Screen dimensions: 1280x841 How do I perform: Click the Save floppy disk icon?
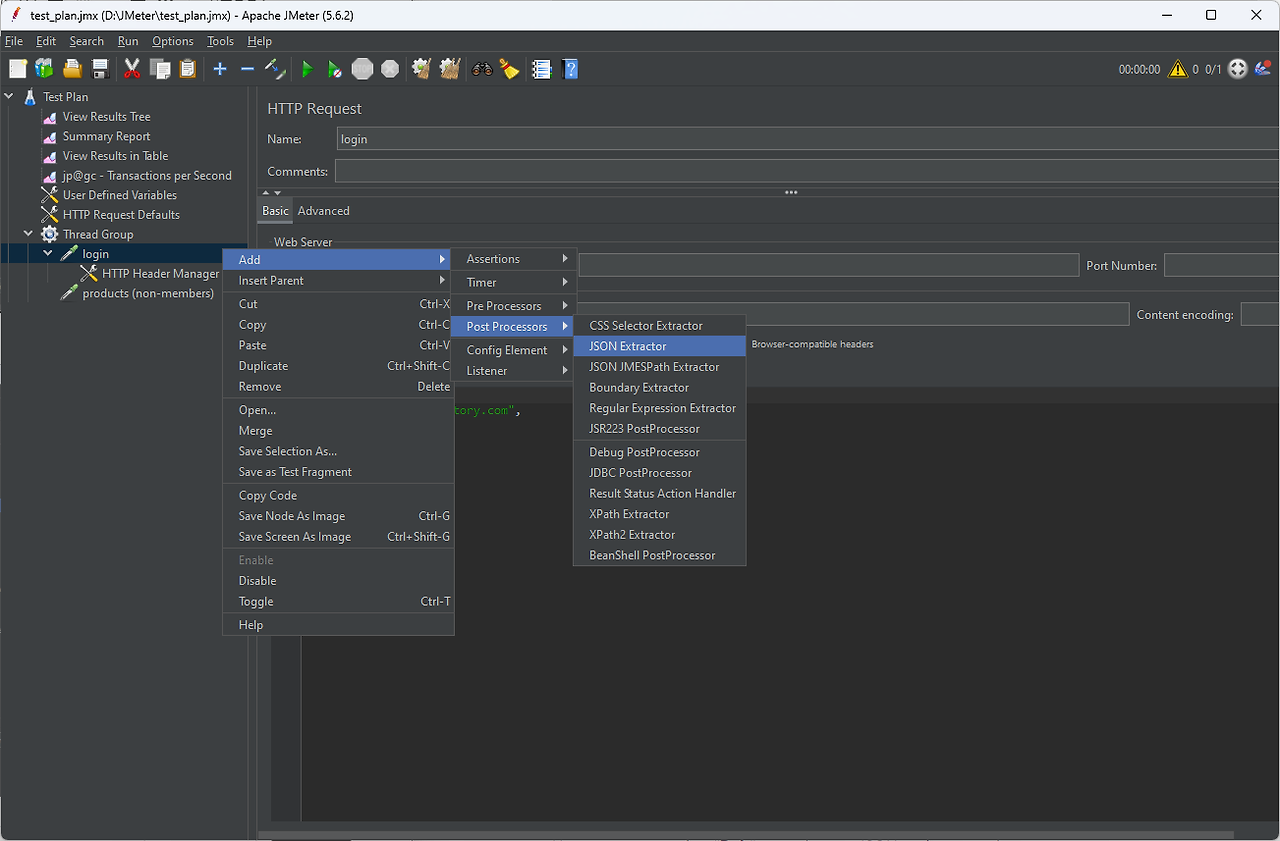pos(100,69)
